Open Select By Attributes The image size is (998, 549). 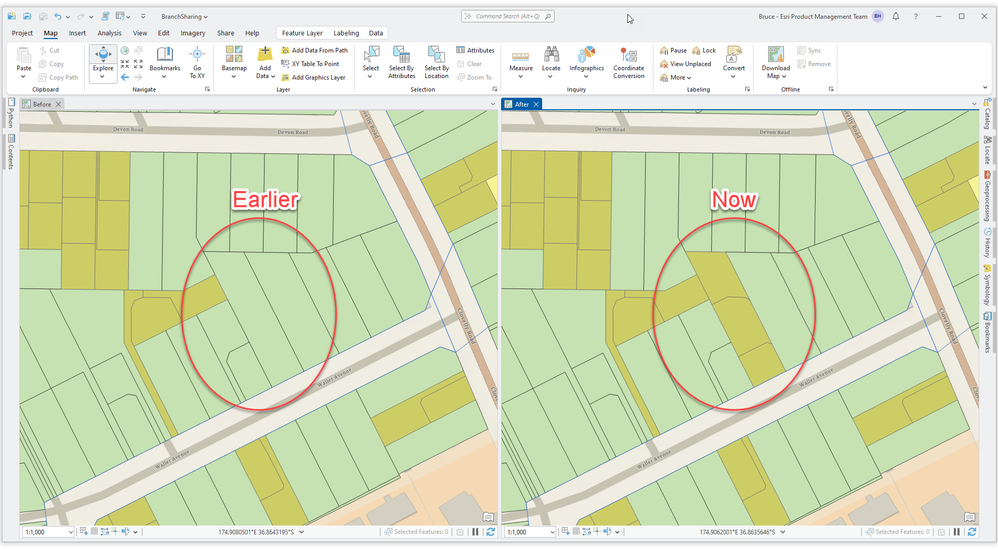click(402, 62)
